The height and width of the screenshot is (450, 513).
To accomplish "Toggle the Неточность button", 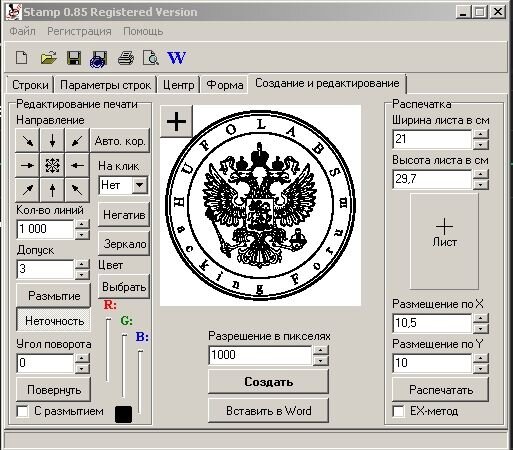I will [53, 321].
